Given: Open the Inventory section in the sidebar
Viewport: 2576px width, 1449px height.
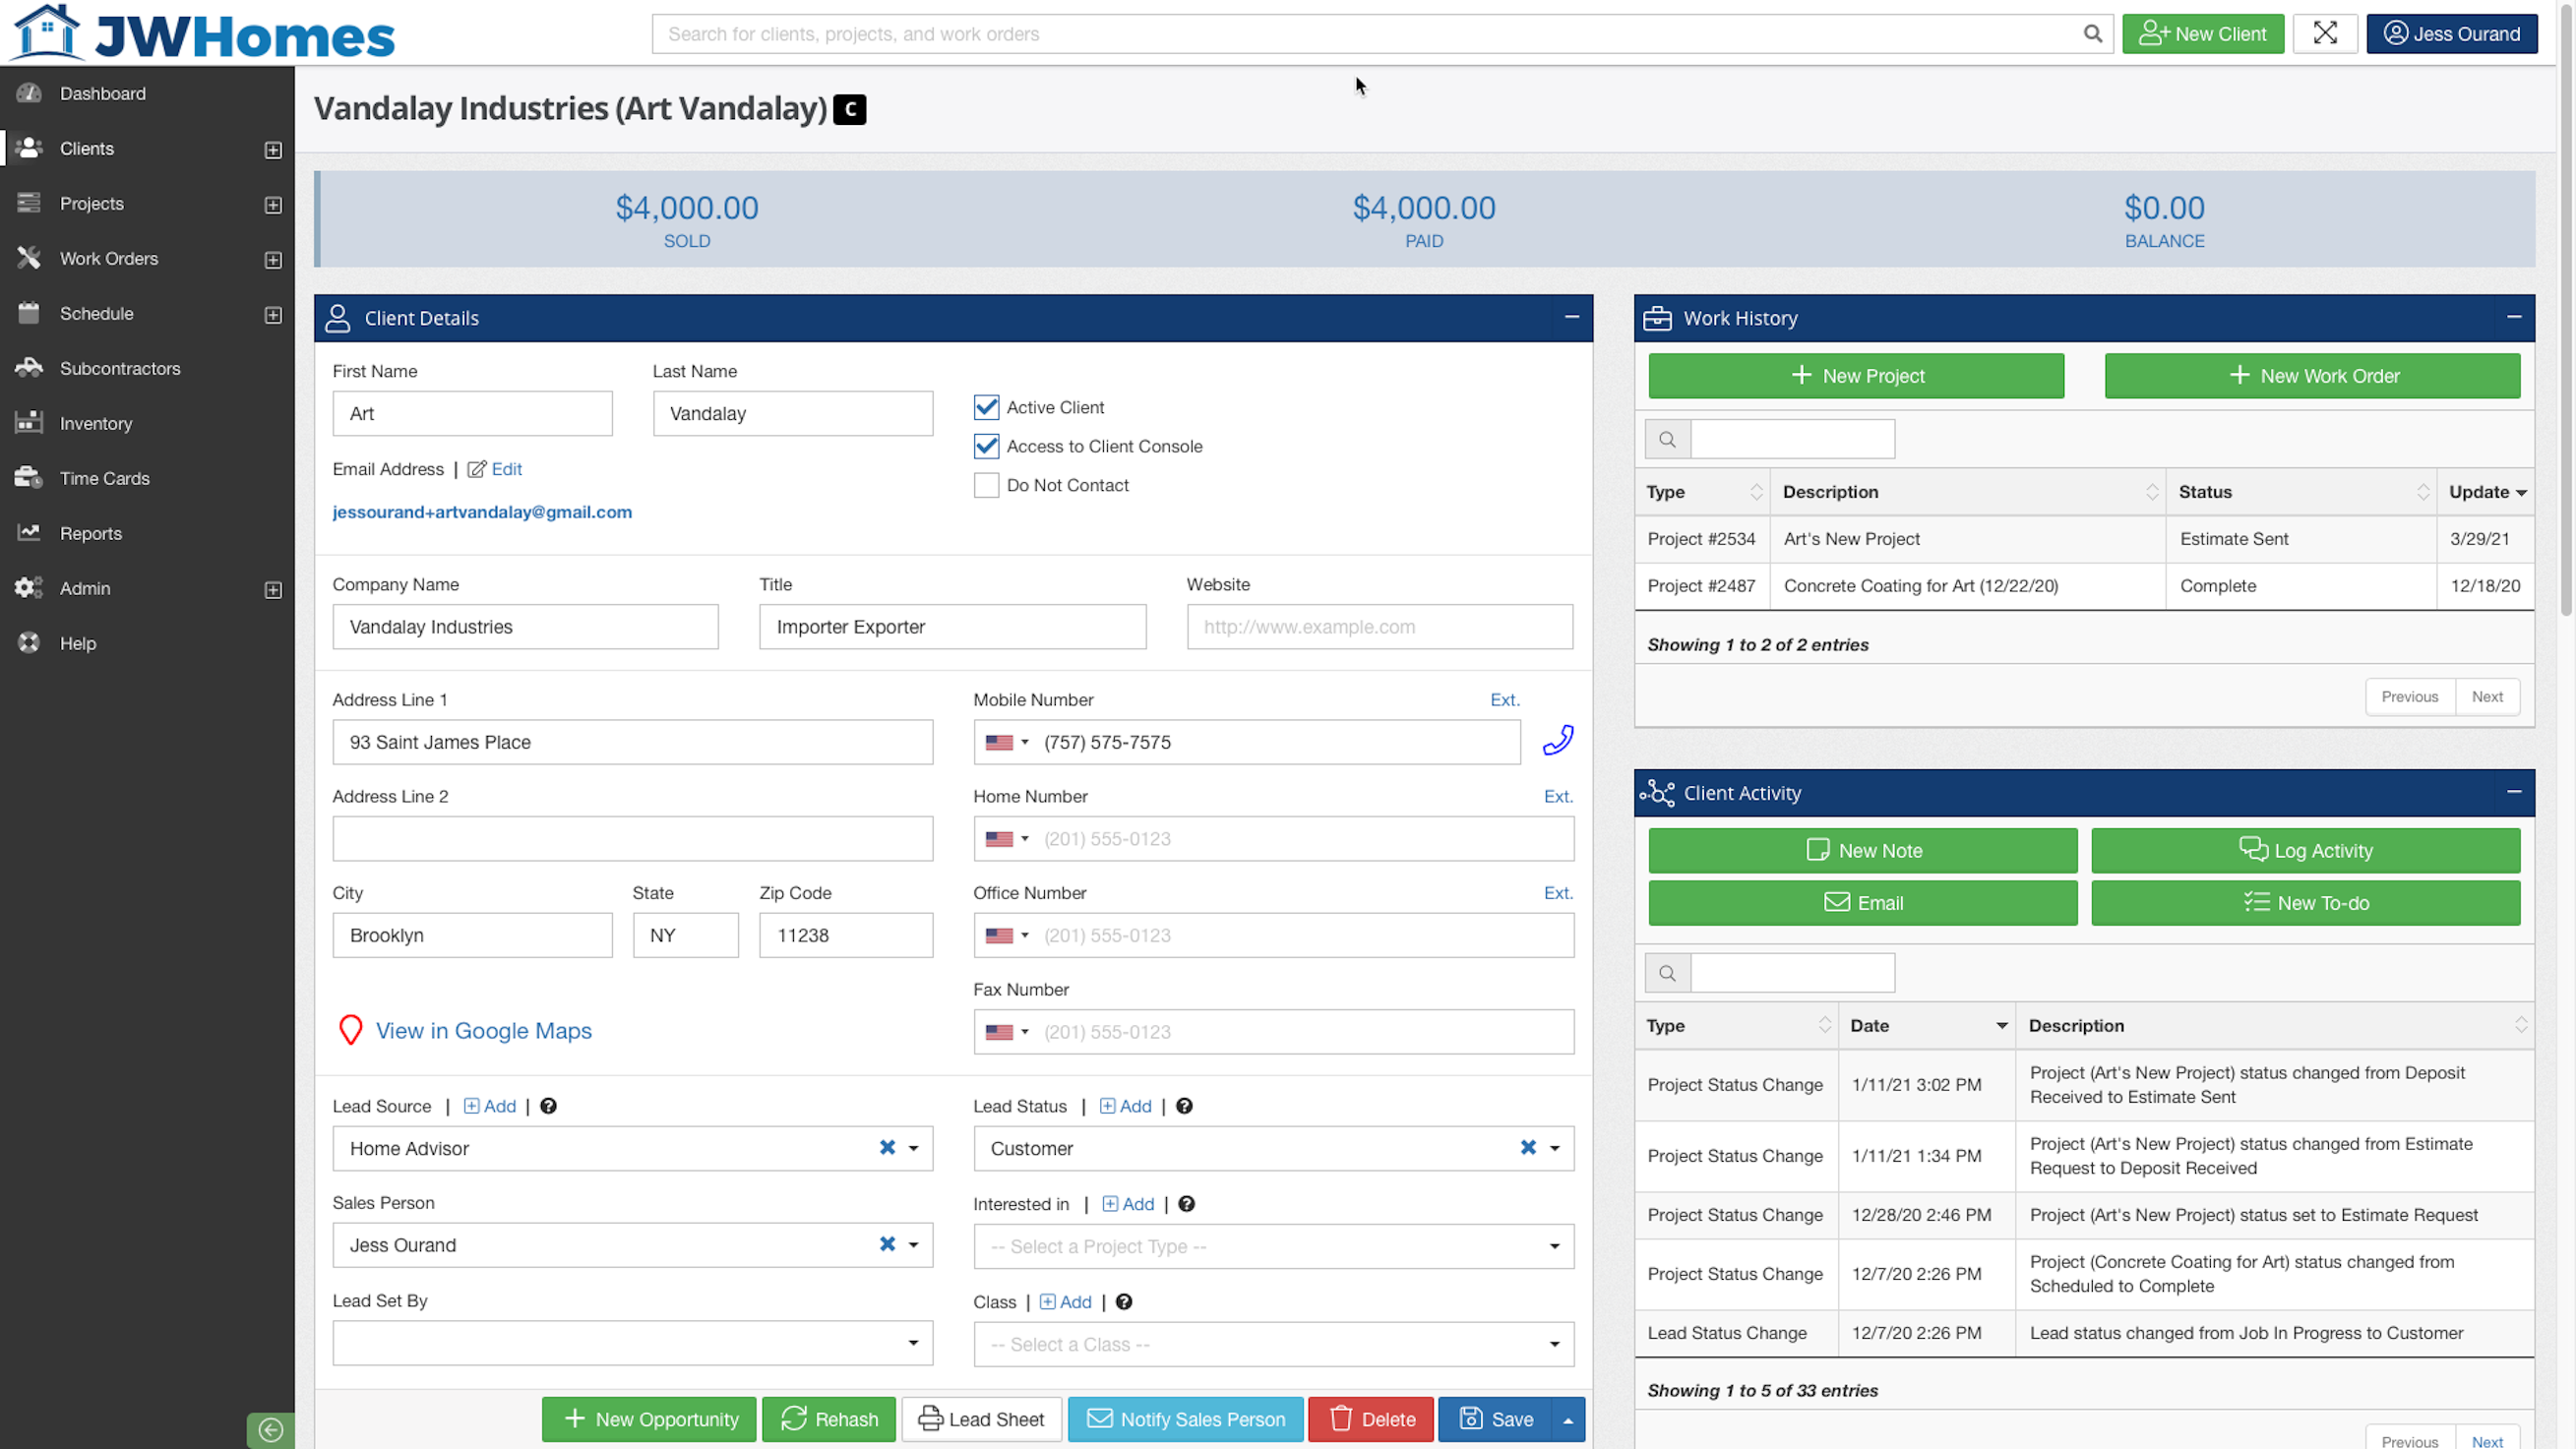Looking at the screenshot, I should click(x=96, y=423).
